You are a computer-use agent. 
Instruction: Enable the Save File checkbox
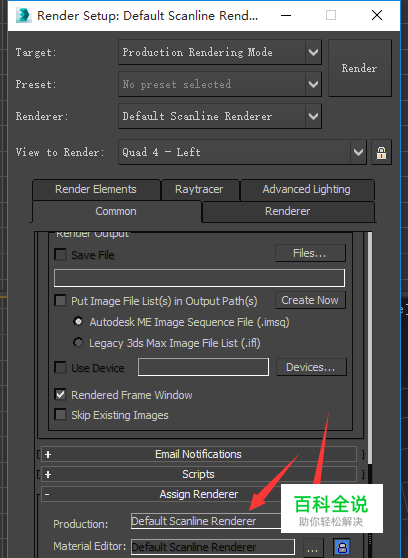[x=60, y=255]
